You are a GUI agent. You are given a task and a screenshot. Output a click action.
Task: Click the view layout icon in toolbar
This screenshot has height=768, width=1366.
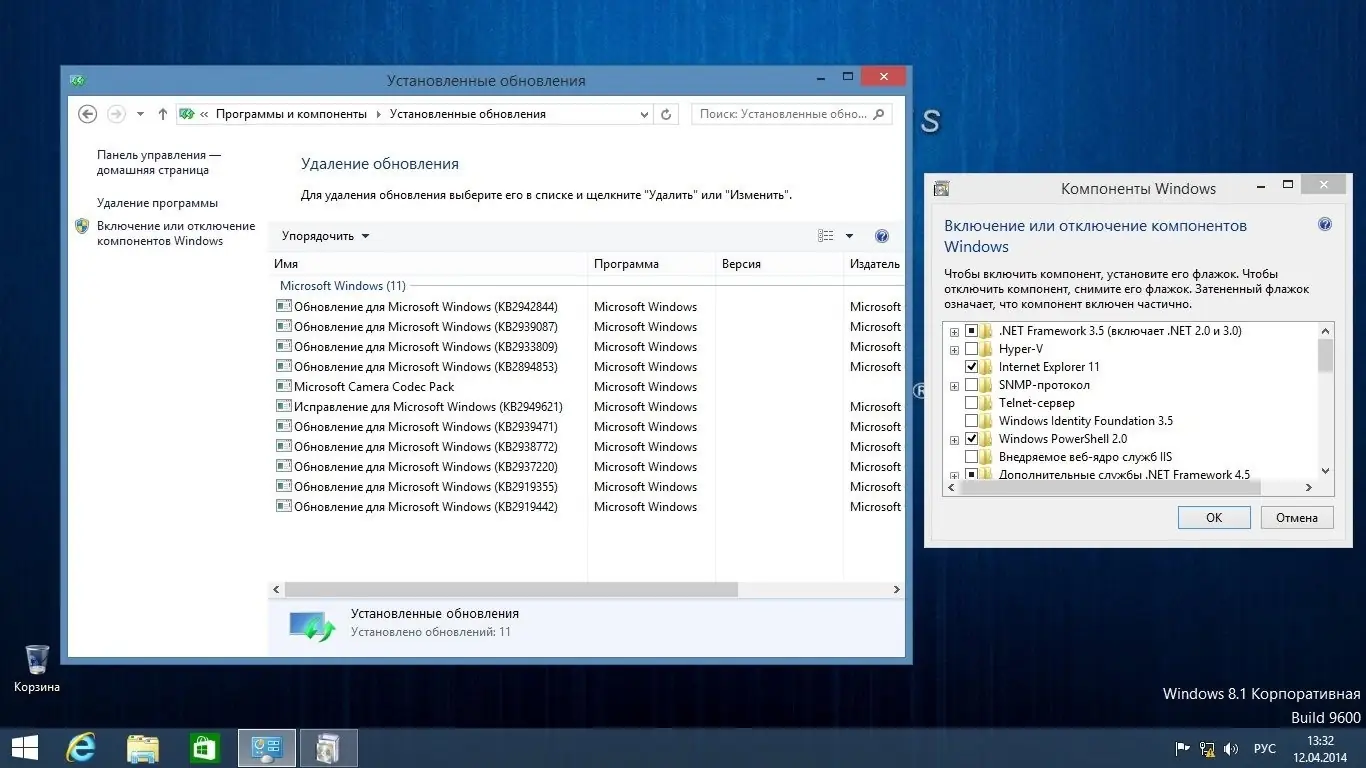826,236
